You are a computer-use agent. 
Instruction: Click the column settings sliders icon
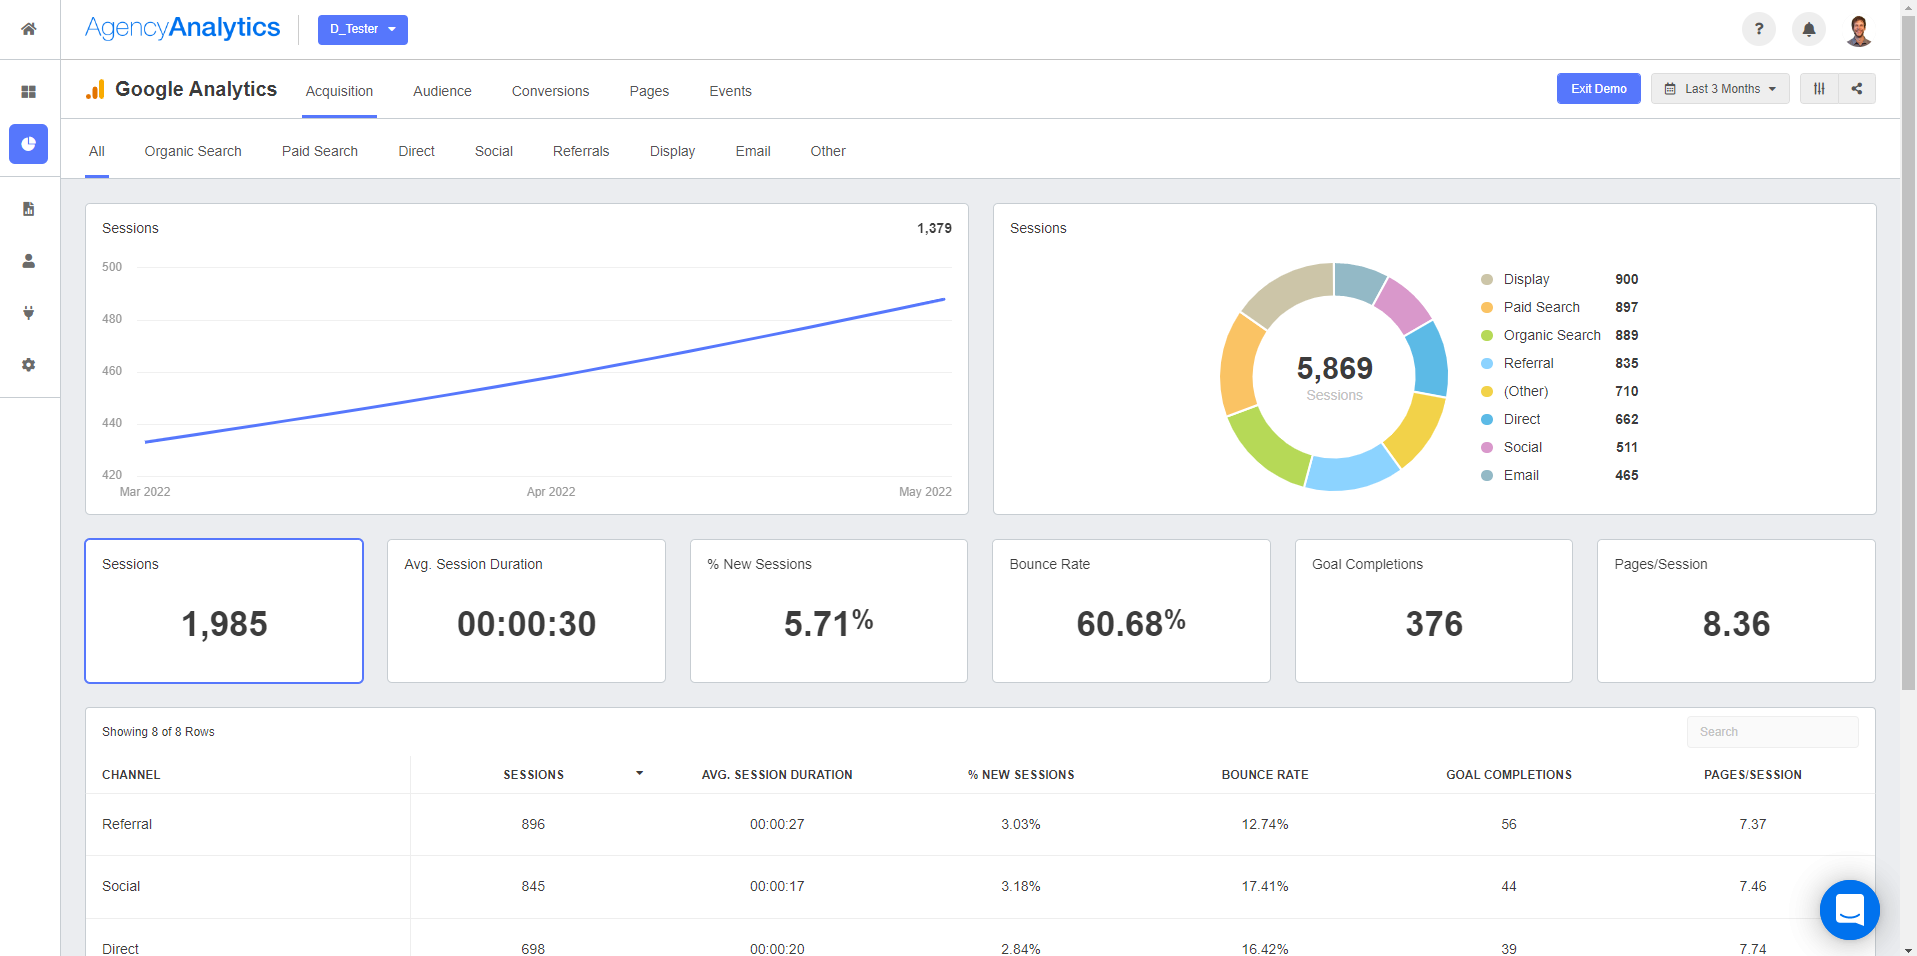[x=1819, y=89]
